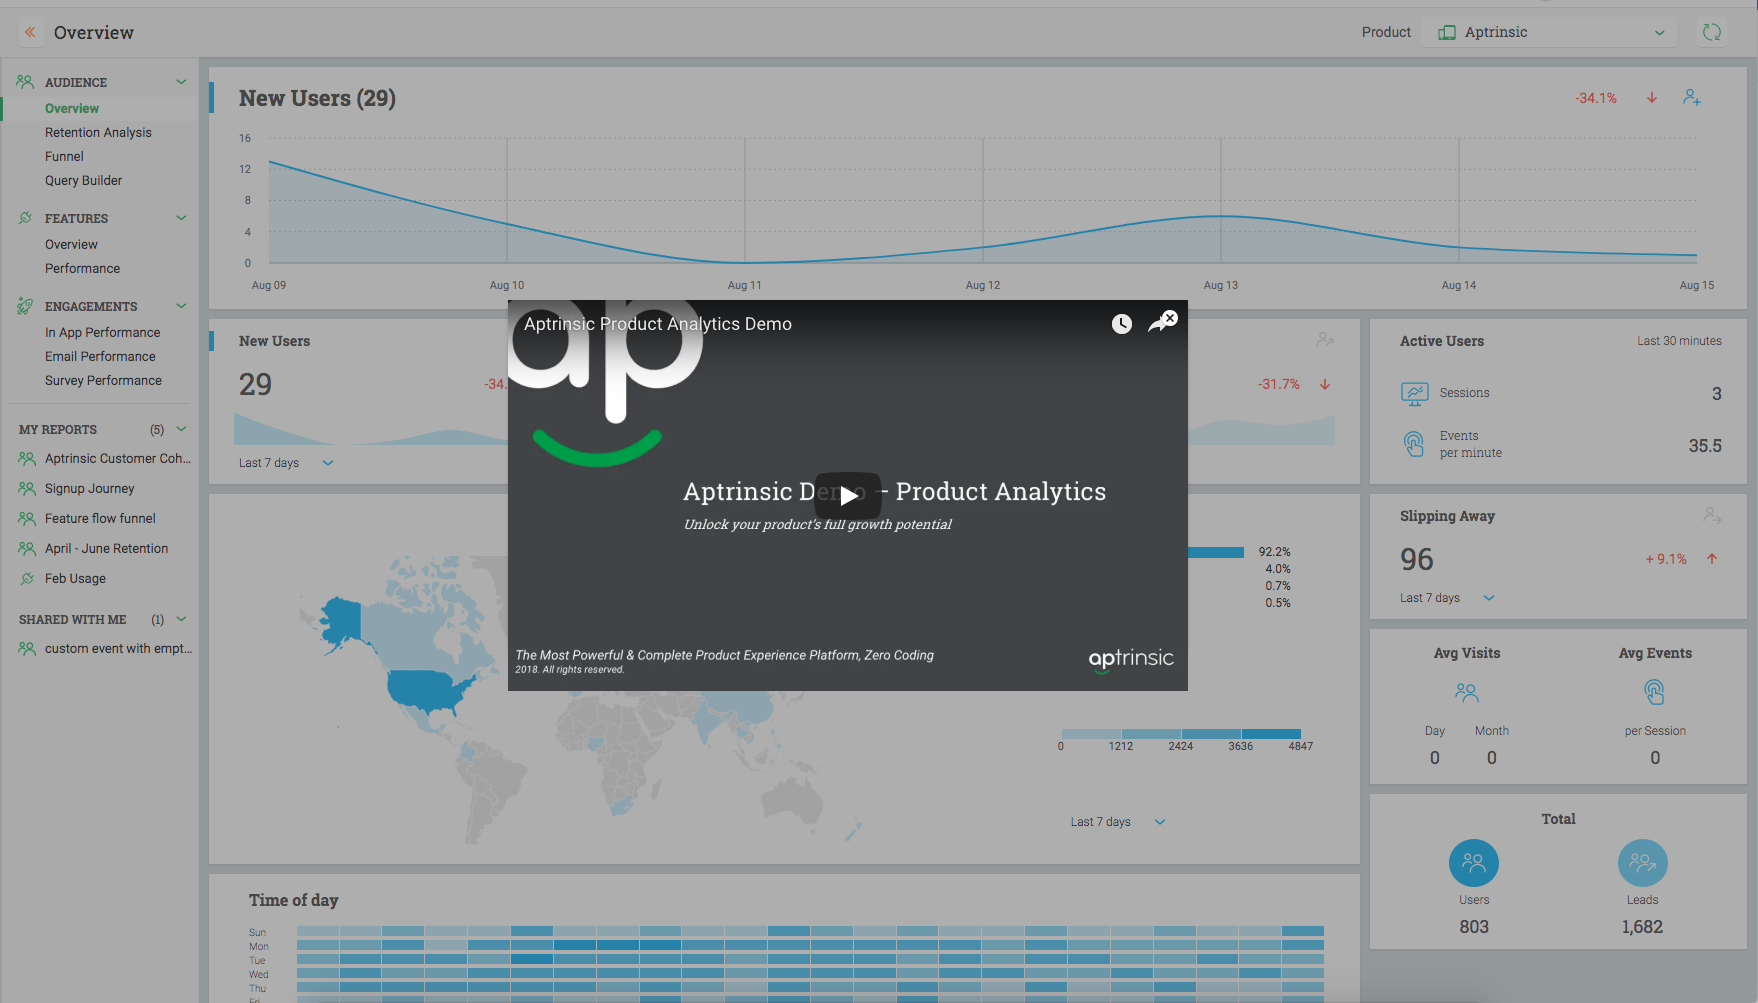Click Watch Later clock icon on video

tap(1122, 323)
